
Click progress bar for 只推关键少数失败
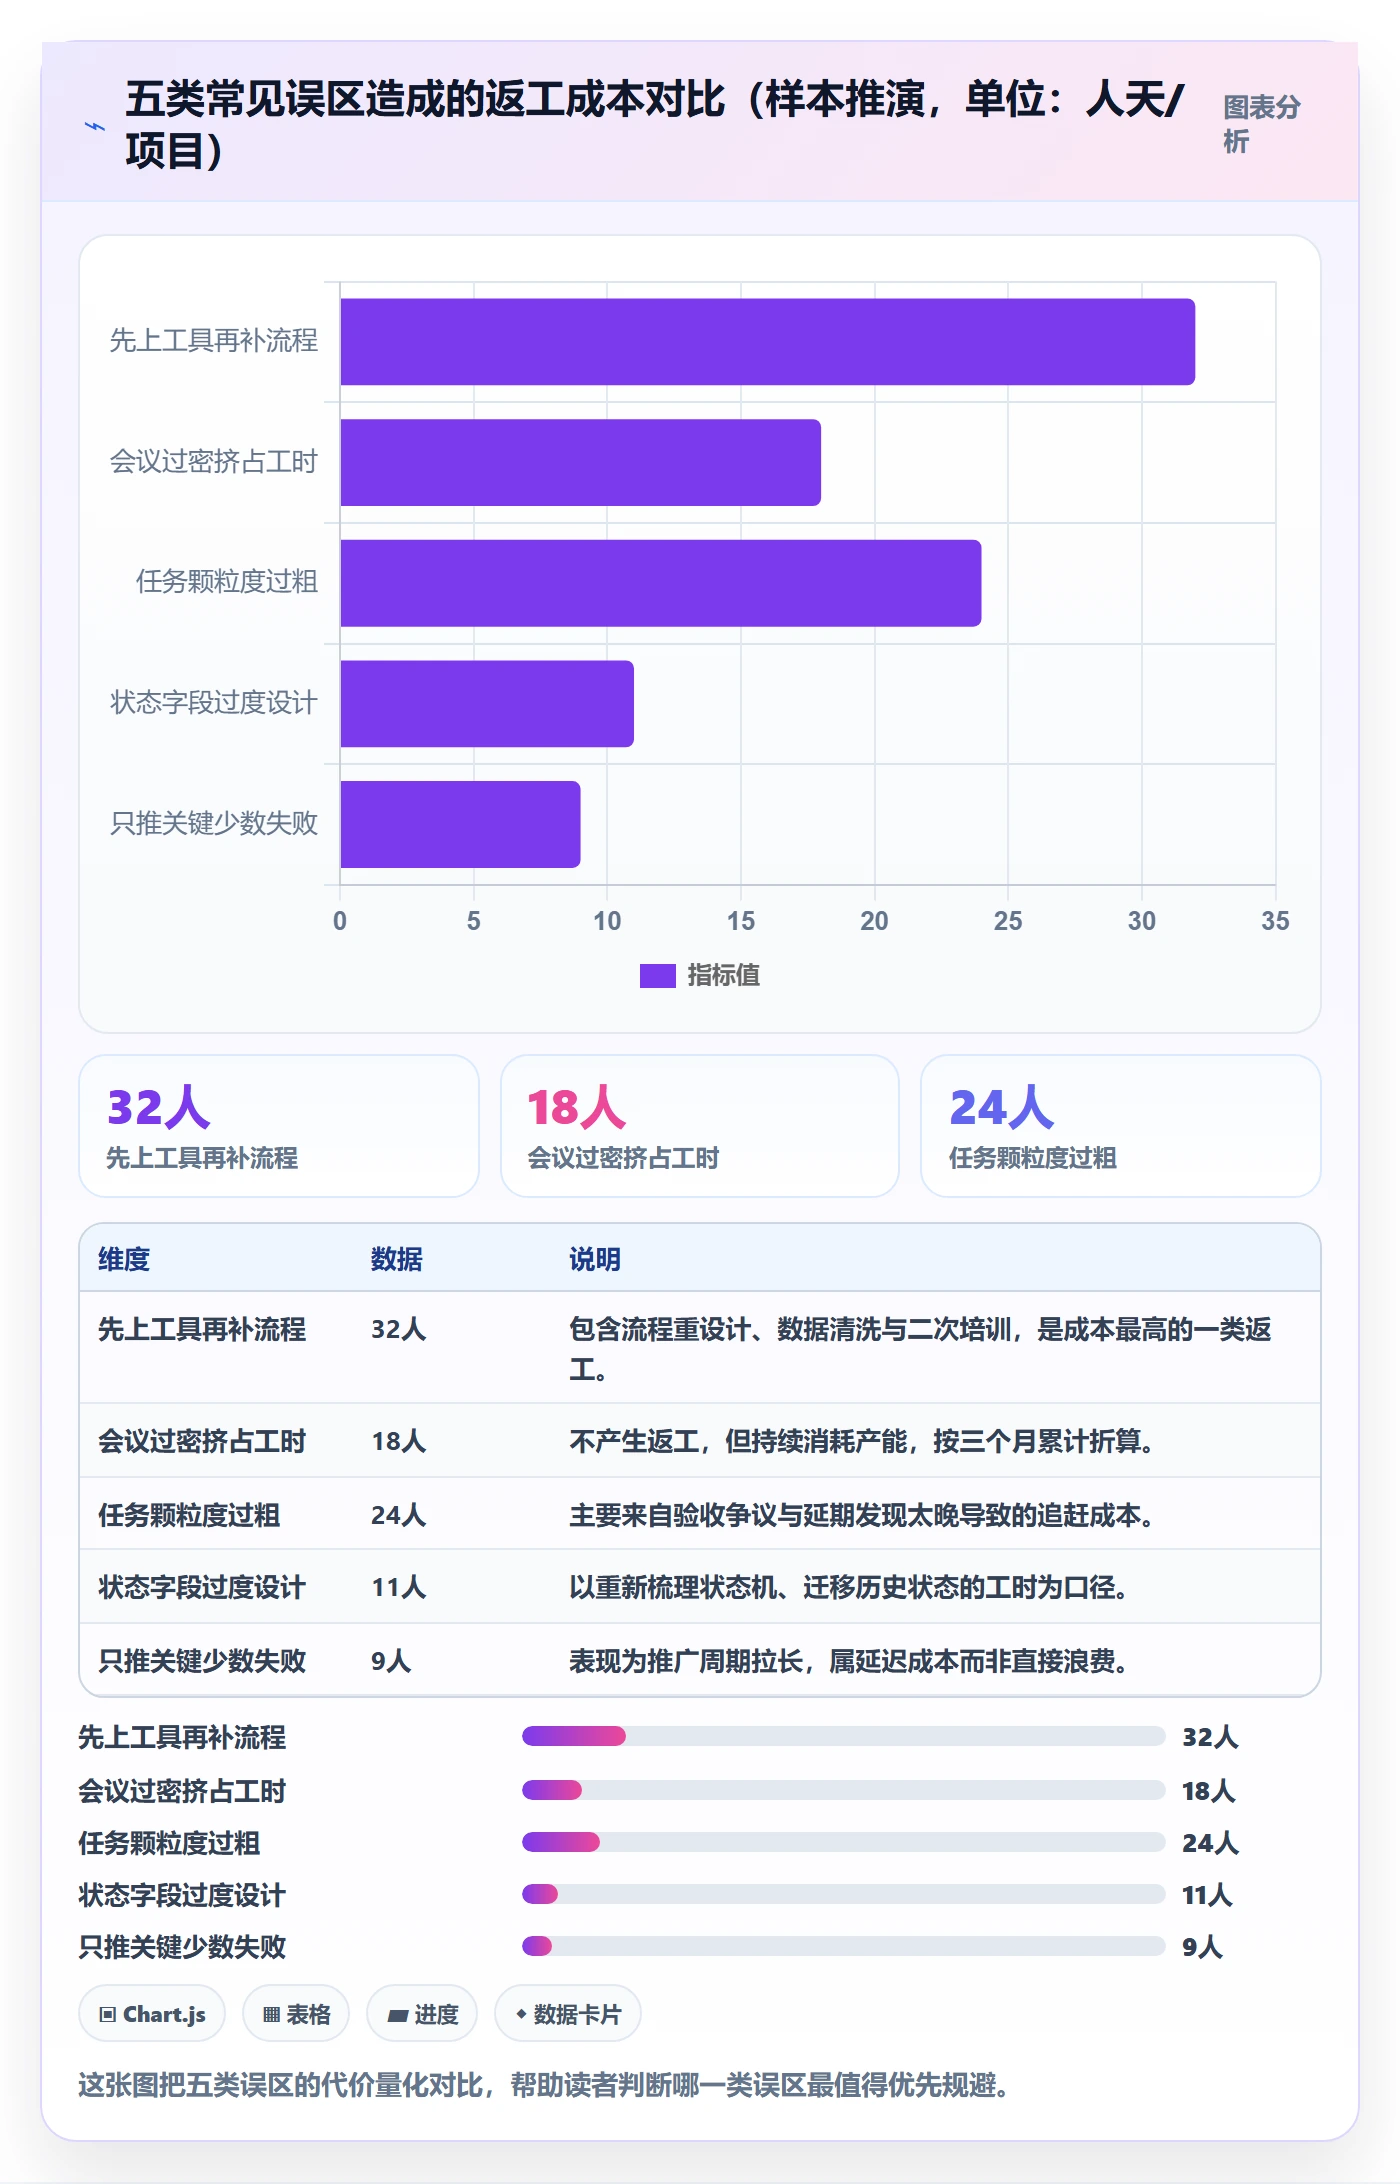tap(844, 1946)
